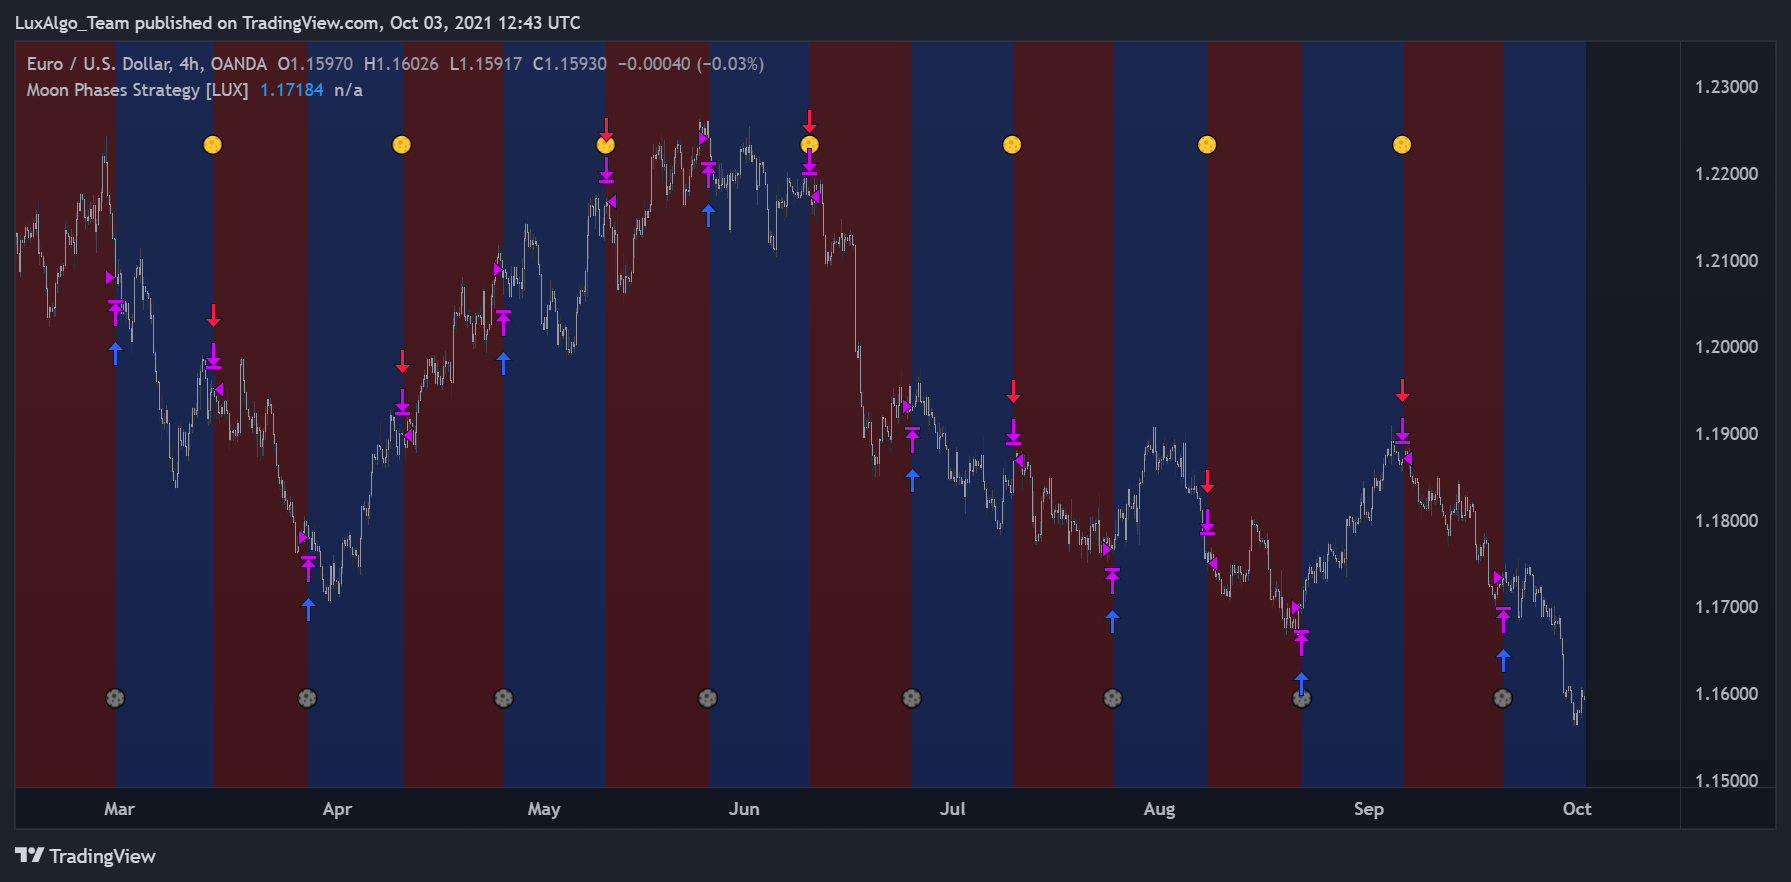Click the 1.17000 price axis label
Viewport: 1791px width, 882px height.
coord(1726,607)
